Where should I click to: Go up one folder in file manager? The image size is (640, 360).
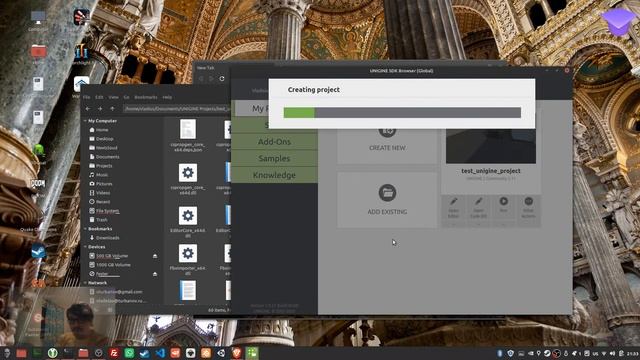pos(112,109)
